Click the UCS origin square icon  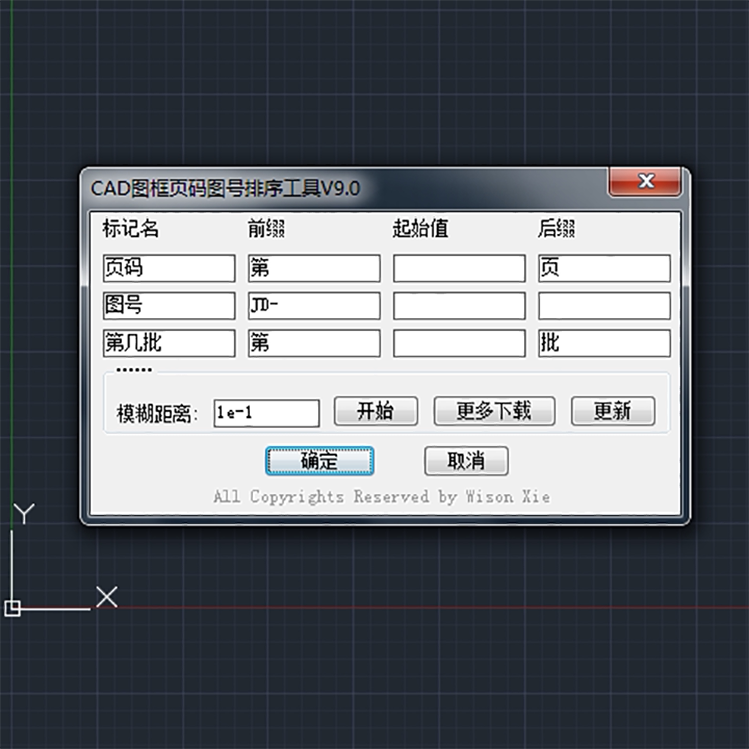click(12, 609)
